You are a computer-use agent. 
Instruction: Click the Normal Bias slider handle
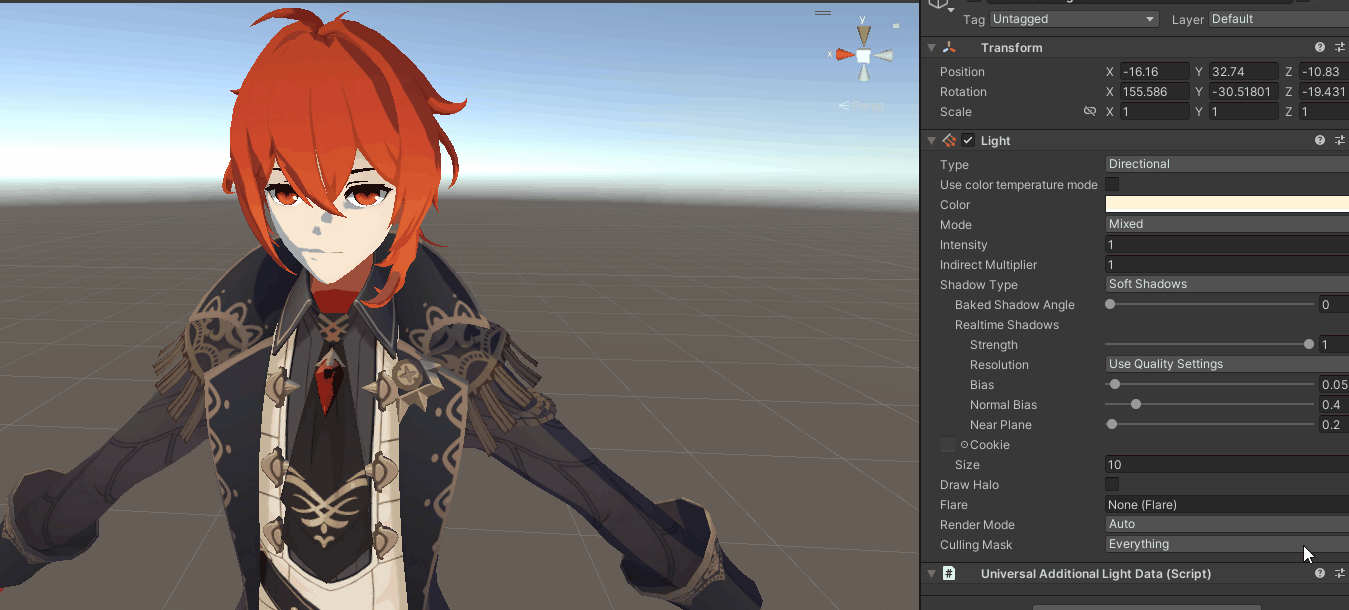point(1136,404)
